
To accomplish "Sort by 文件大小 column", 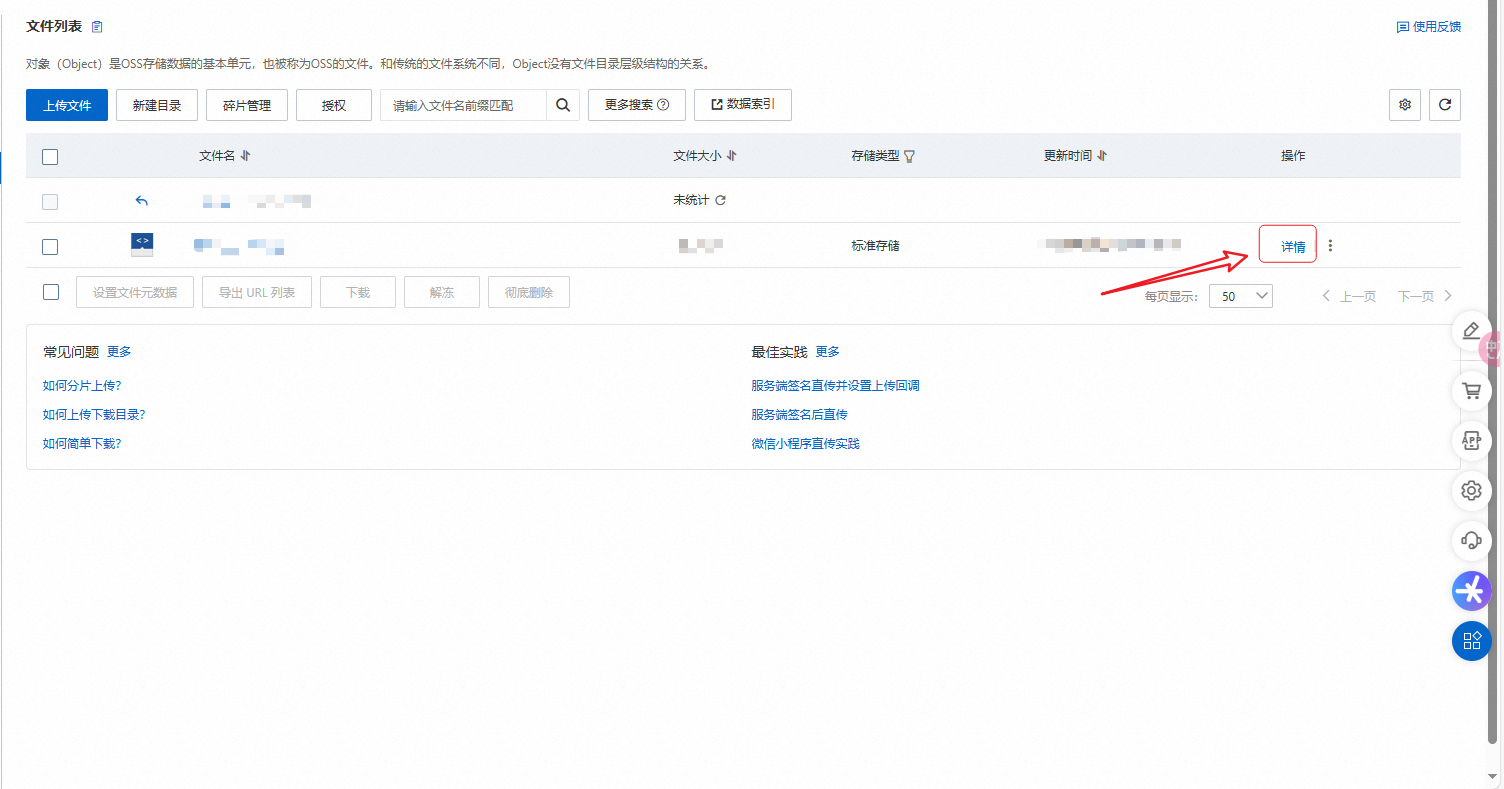I will pos(731,156).
